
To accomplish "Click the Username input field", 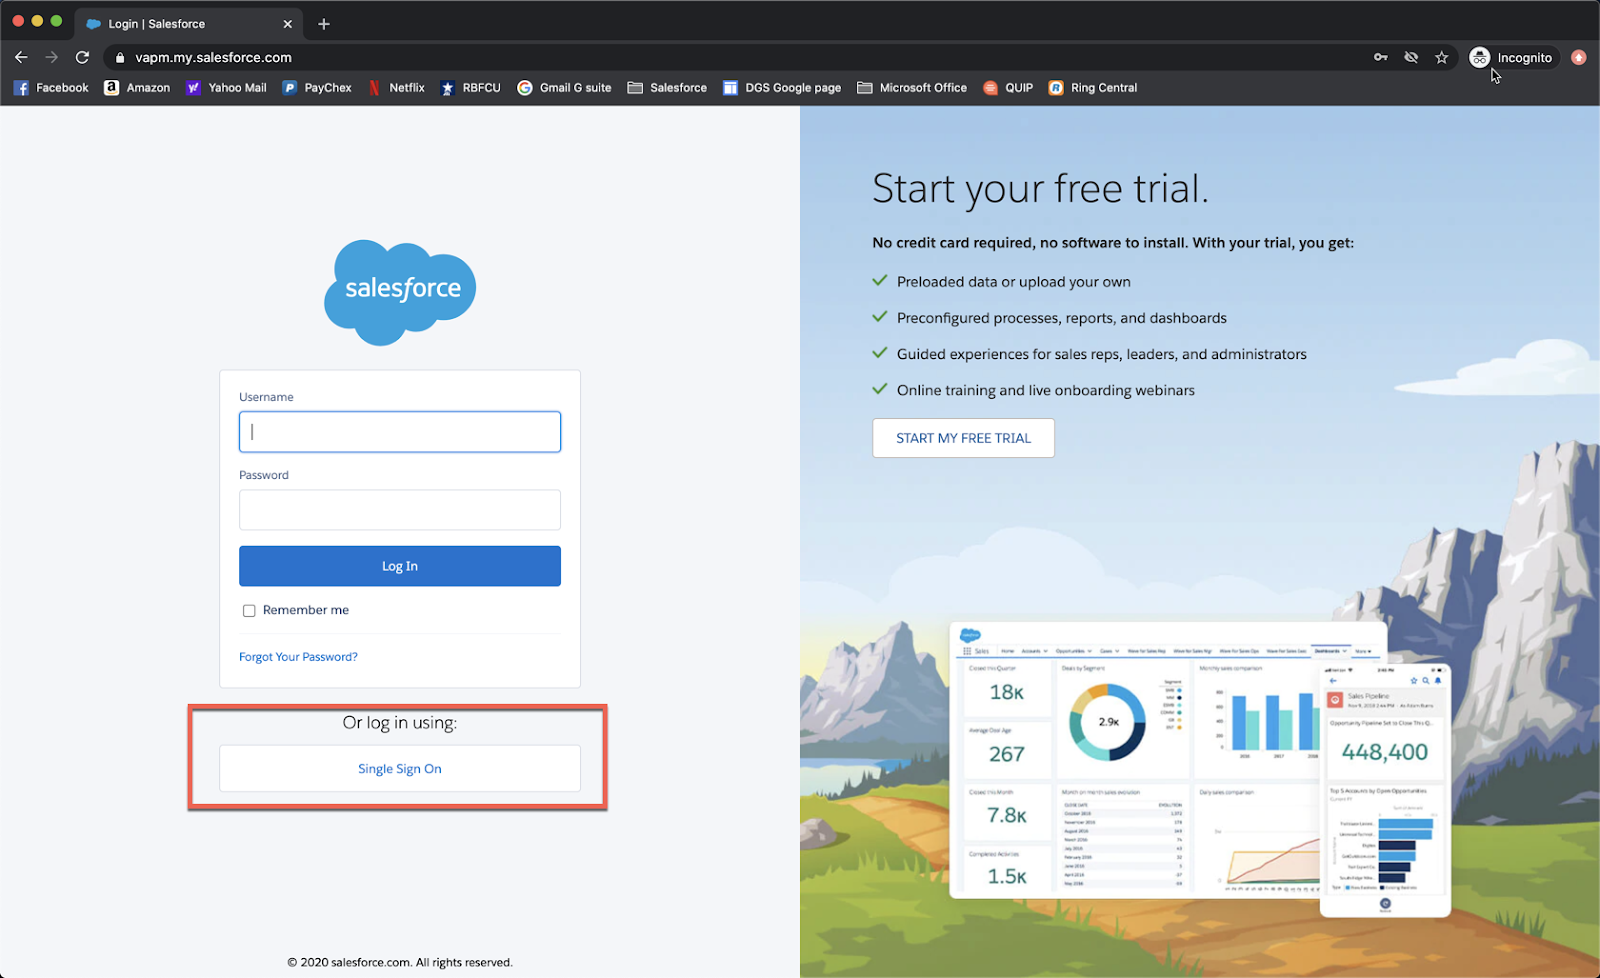I will point(400,432).
